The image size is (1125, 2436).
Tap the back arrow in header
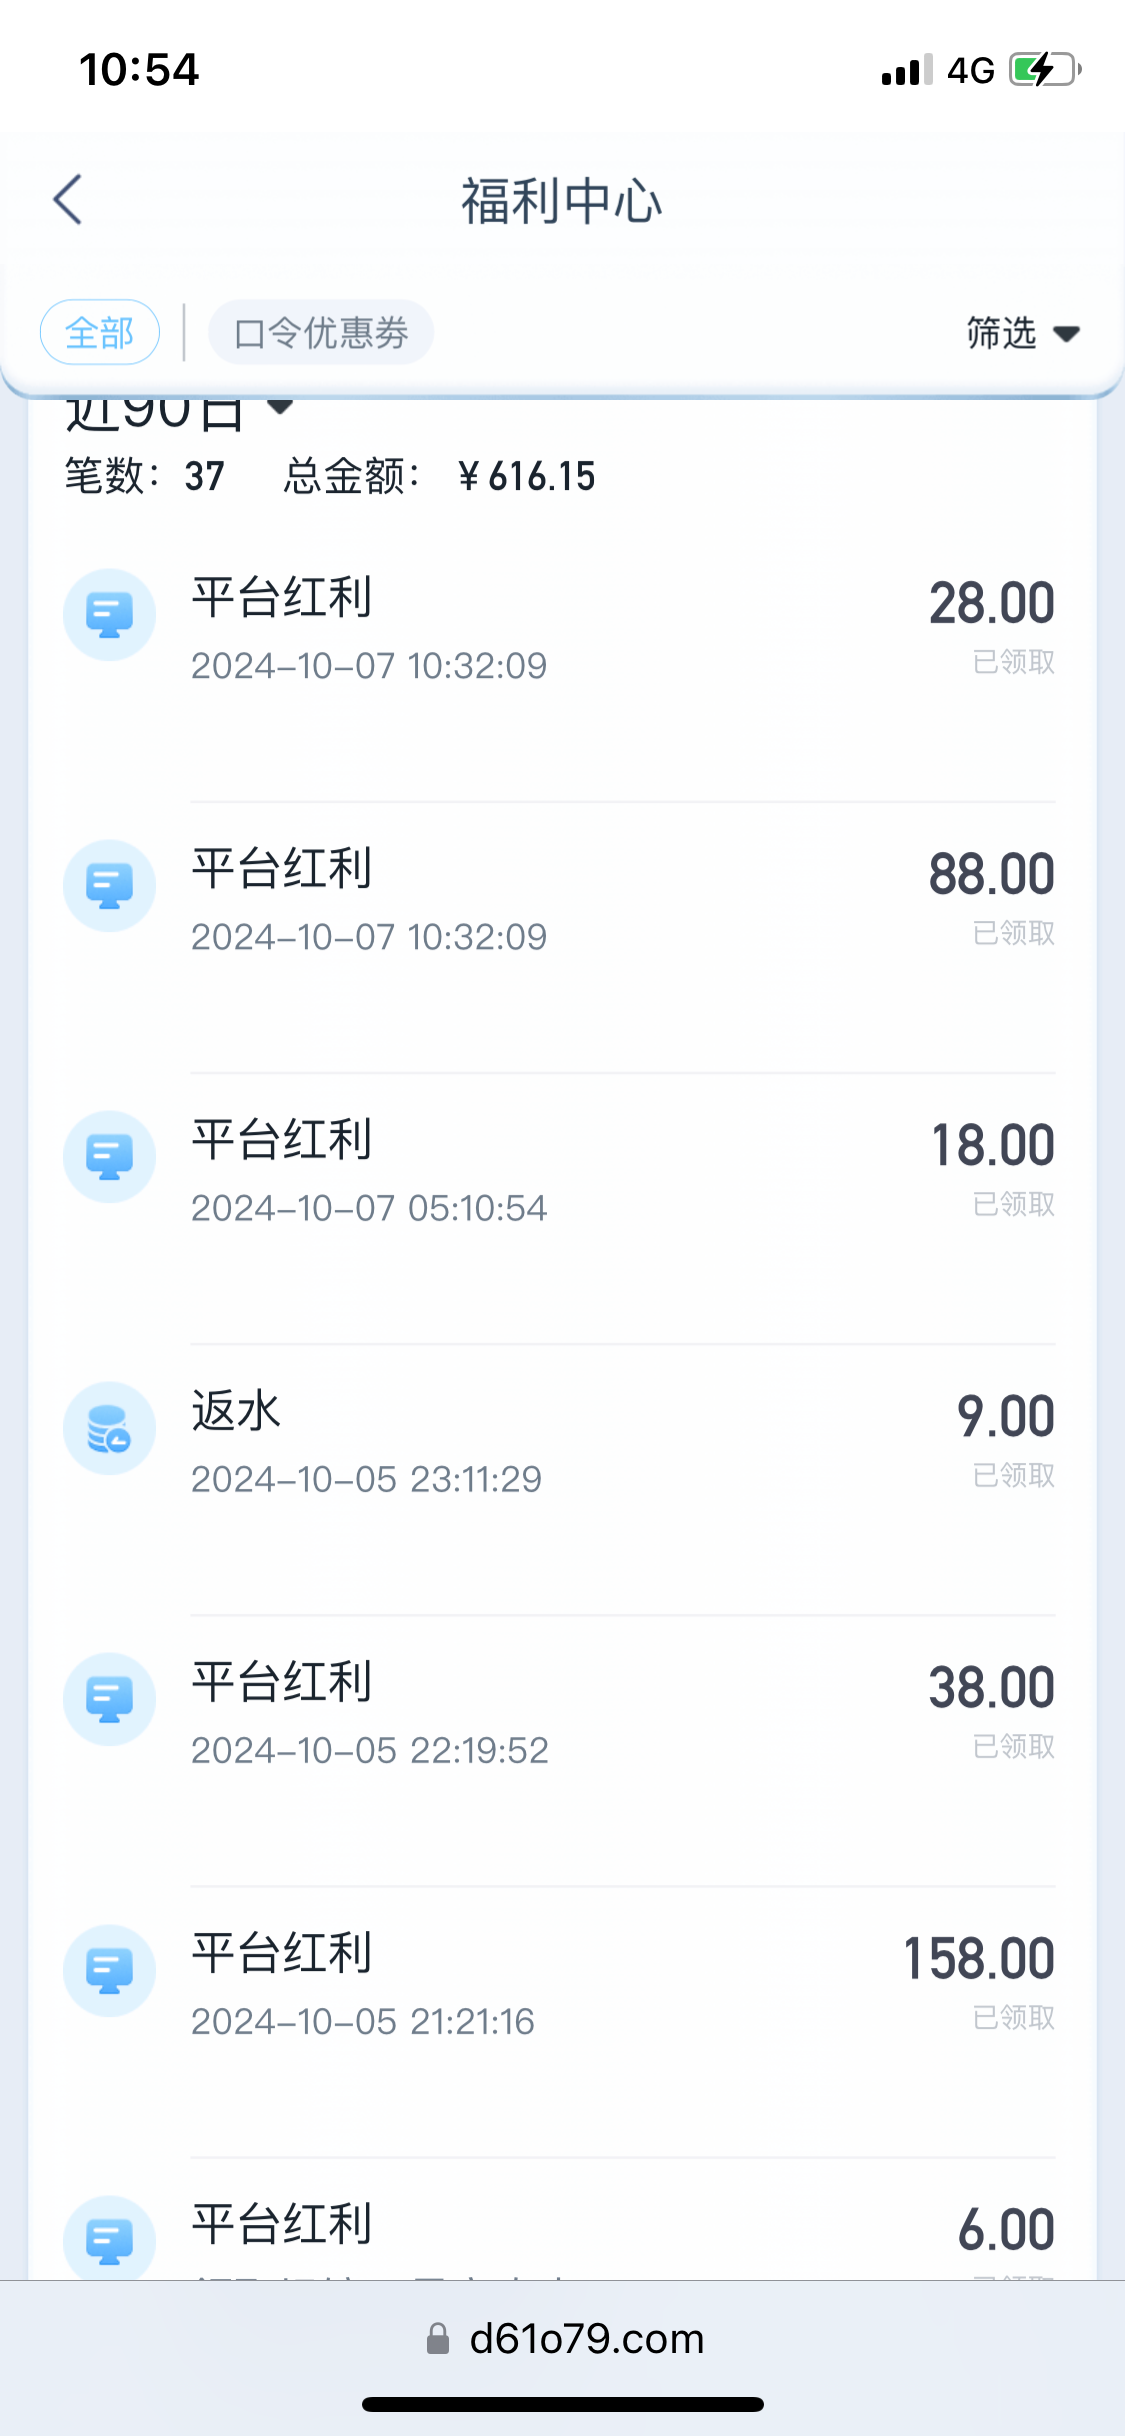click(68, 200)
